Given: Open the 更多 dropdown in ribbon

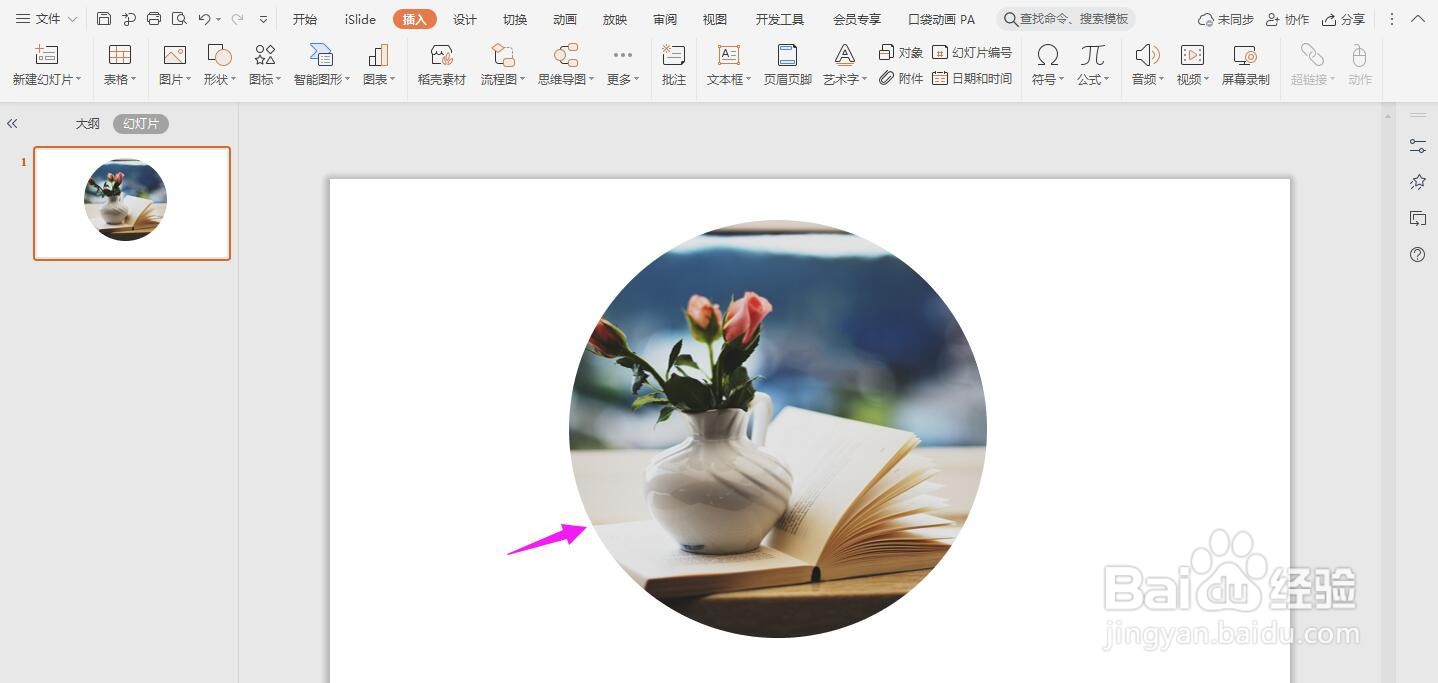Looking at the screenshot, I should (x=622, y=65).
